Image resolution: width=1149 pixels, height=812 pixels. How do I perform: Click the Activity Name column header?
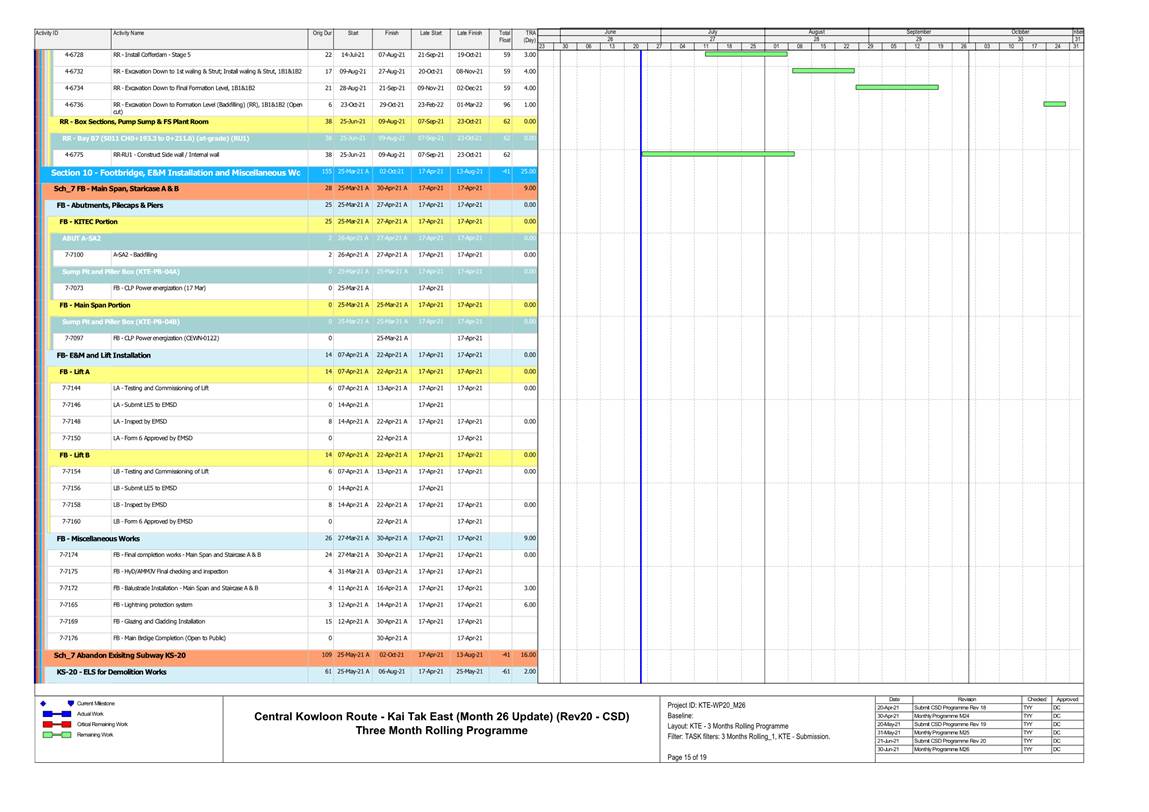(128, 34)
